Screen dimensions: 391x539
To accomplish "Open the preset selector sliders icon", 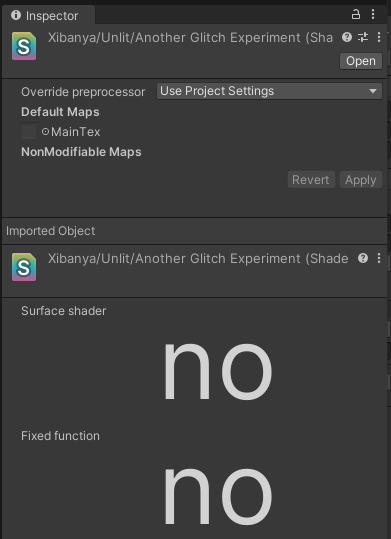I will [x=363, y=37].
